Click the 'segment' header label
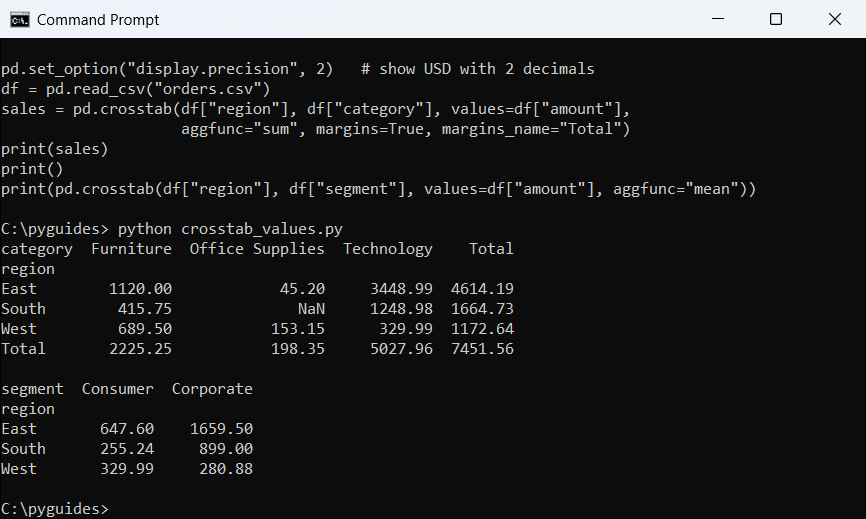 click(33, 389)
